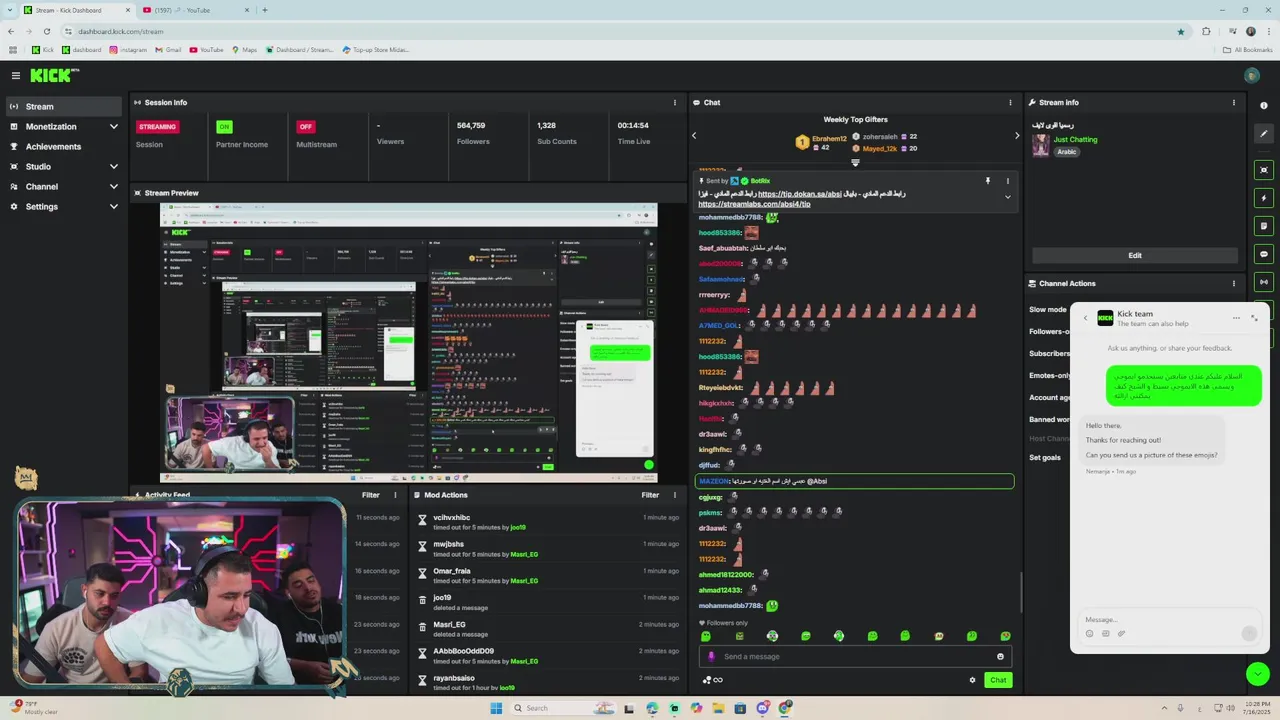Open the Mod Actions three-dot menu
The width and height of the screenshot is (1280, 720).
[675, 495]
